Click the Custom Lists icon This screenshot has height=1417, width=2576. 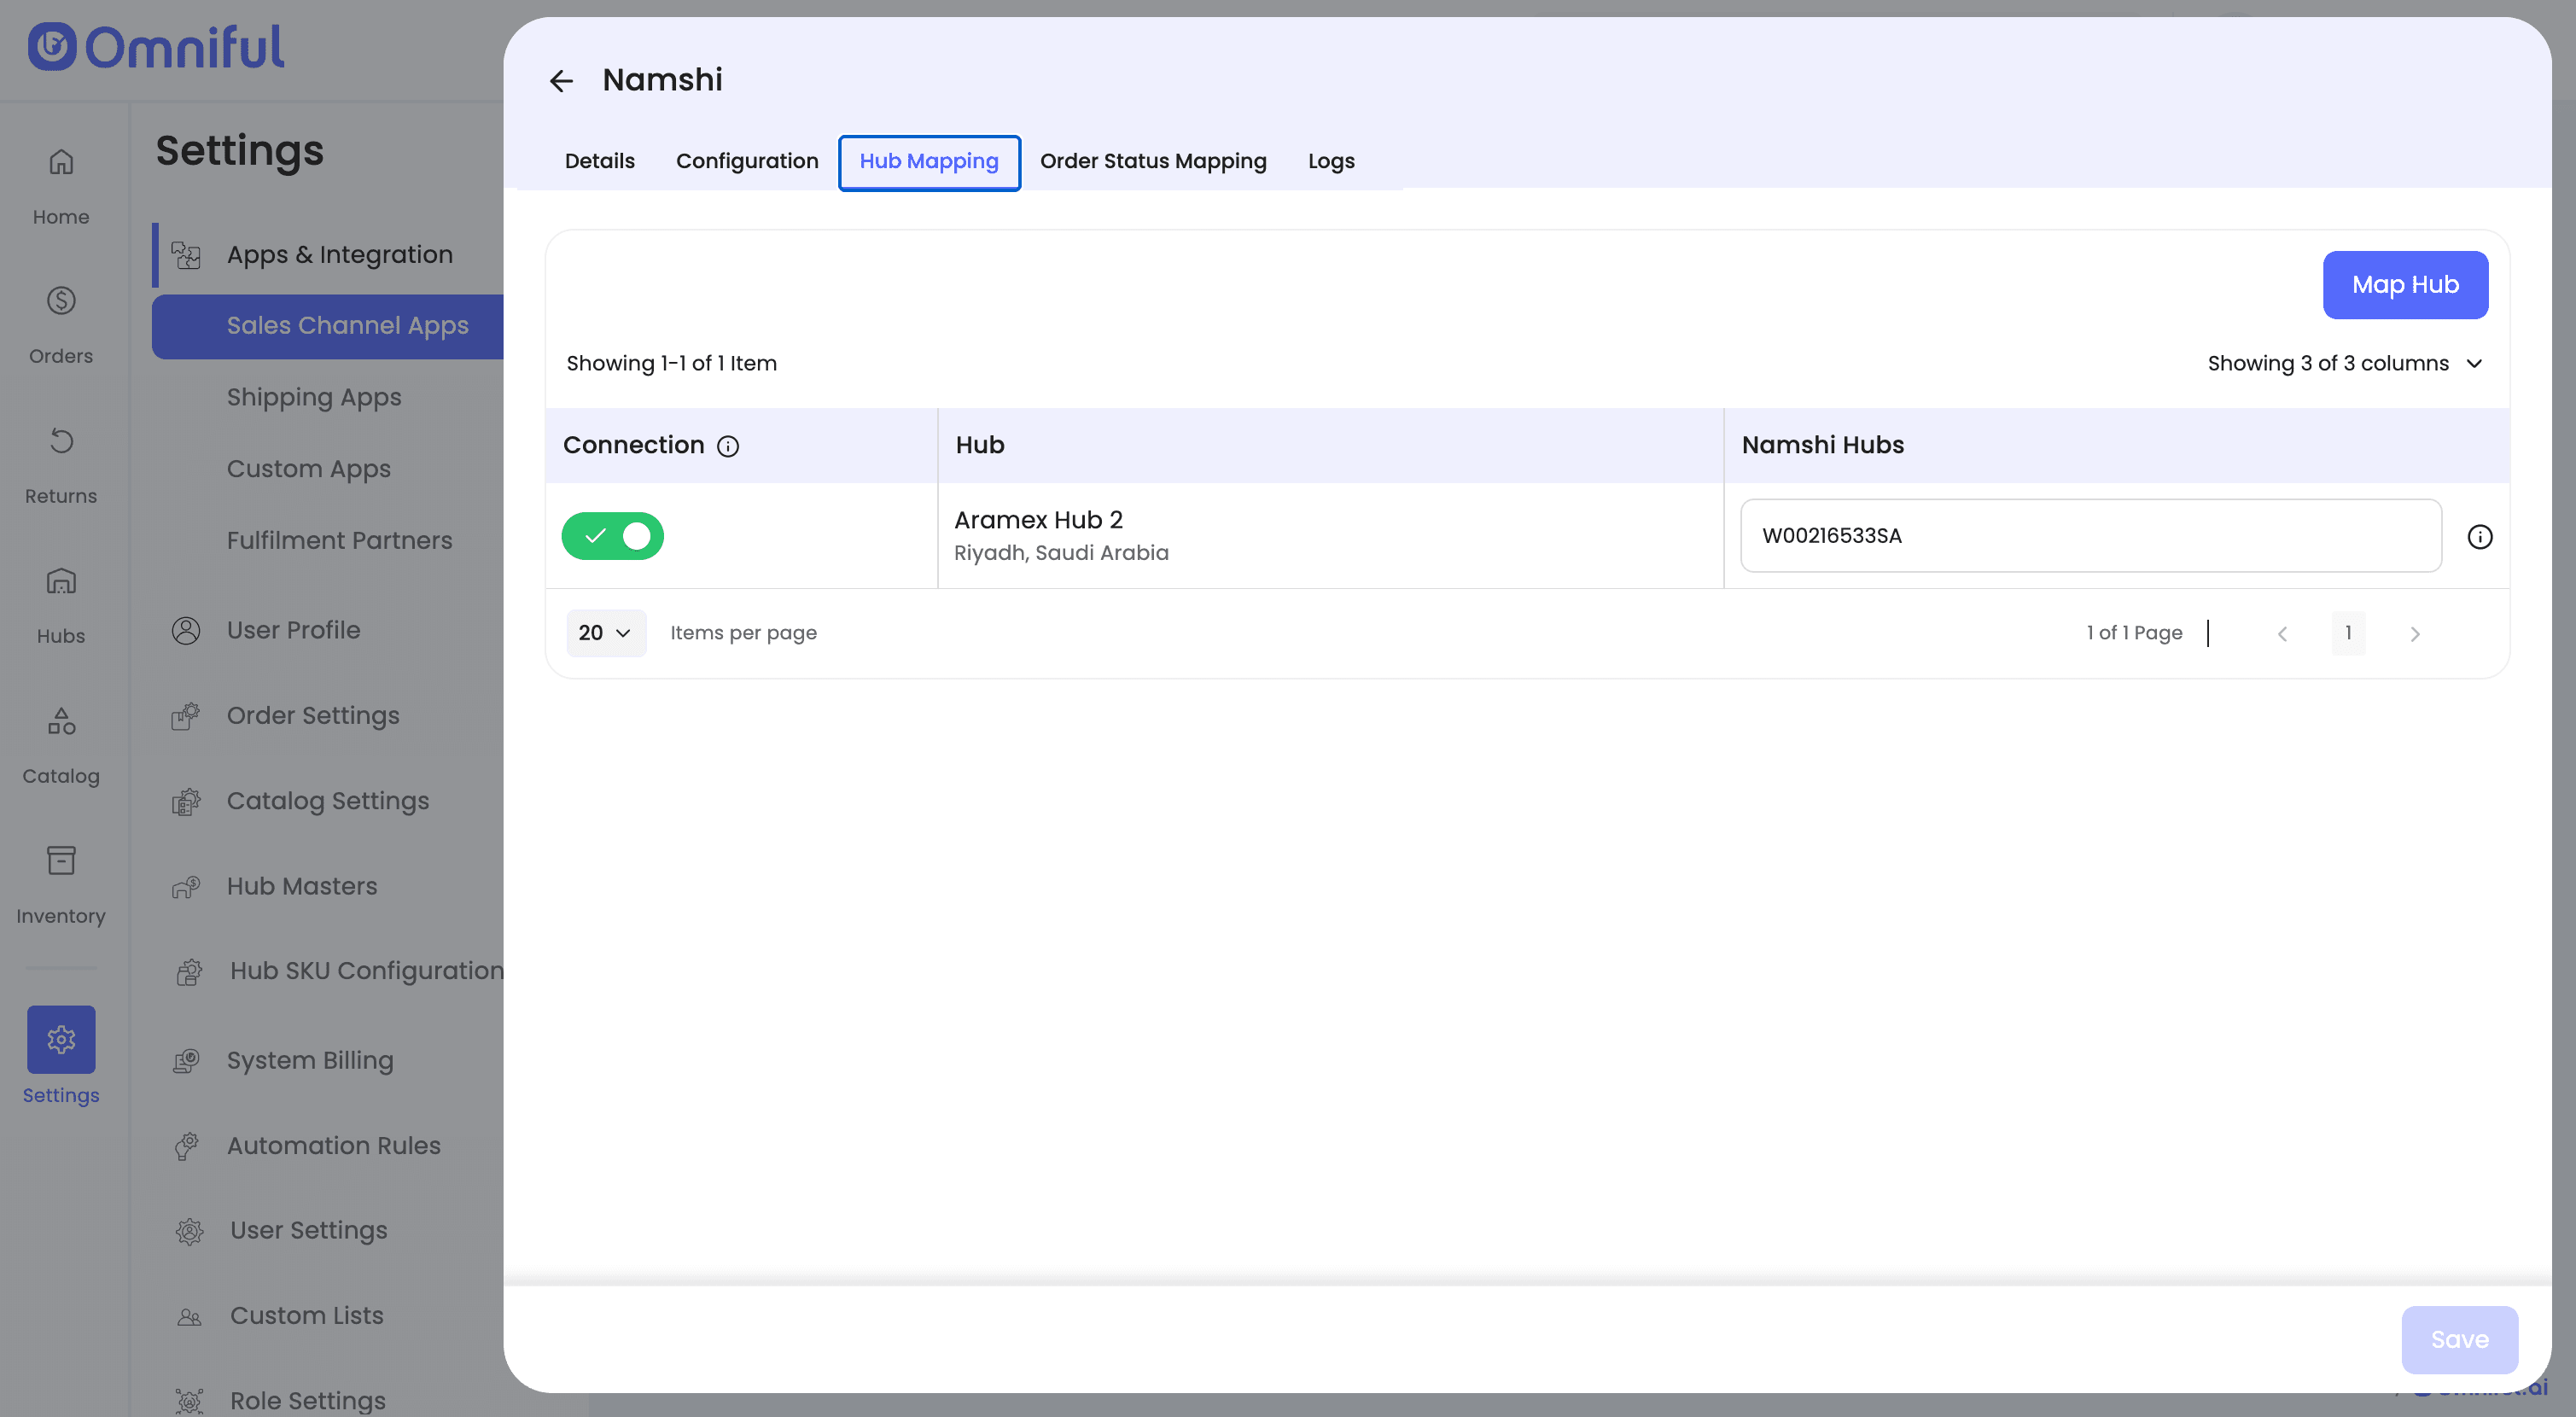click(189, 1316)
